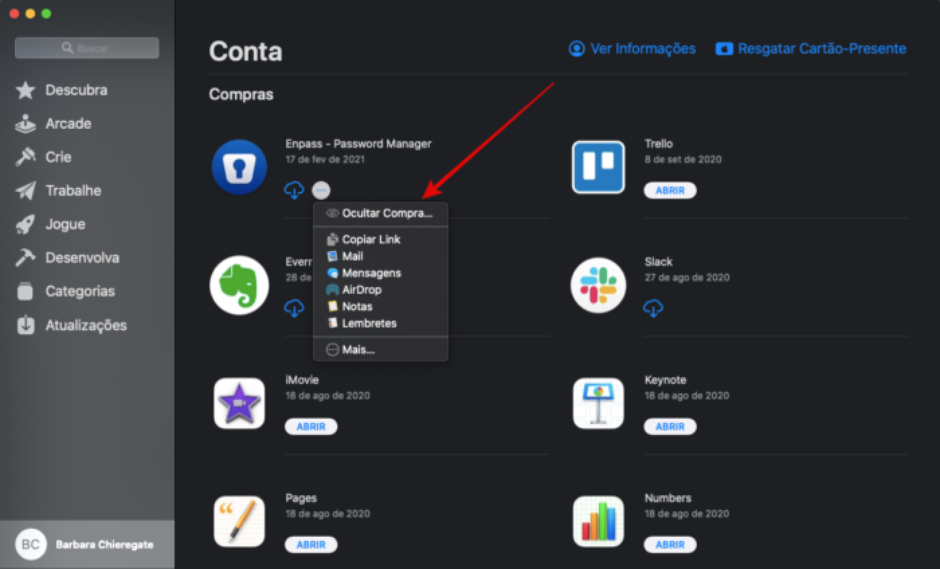The height and width of the screenshot is (569, 940).
Task: Click the Enpass - Password Manager title
Action: [358, 144]
